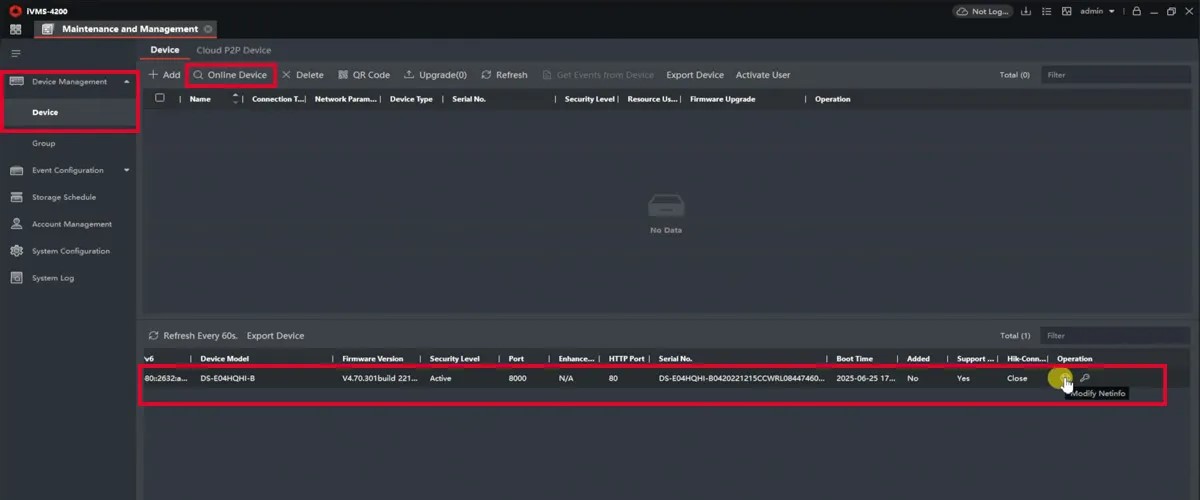Click the Activate User button

tap(763, 75)
